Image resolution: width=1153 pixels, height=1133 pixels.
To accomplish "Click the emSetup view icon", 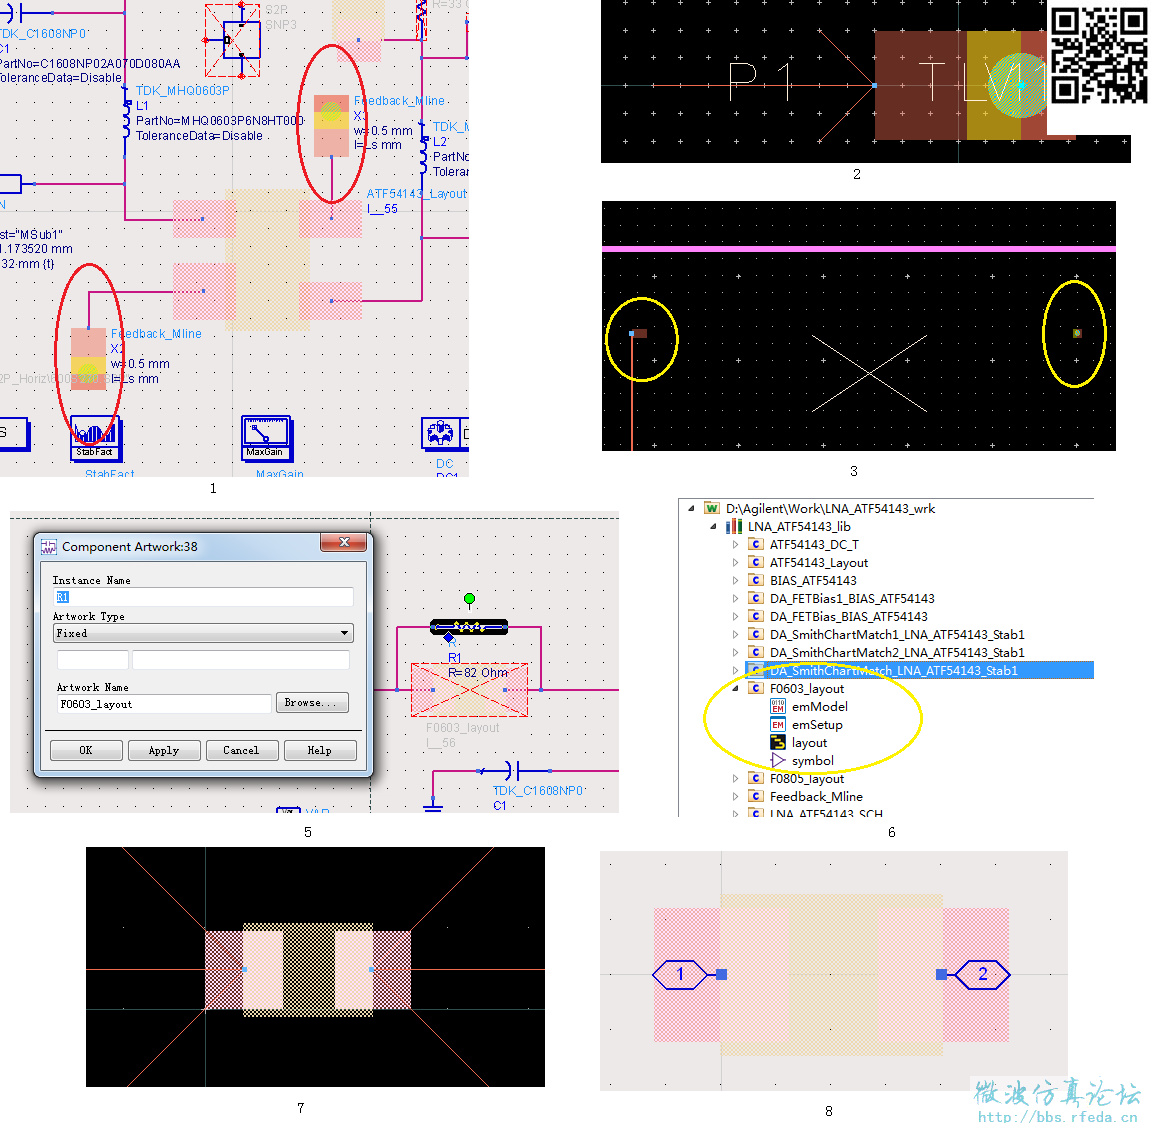I will (777, 724).
